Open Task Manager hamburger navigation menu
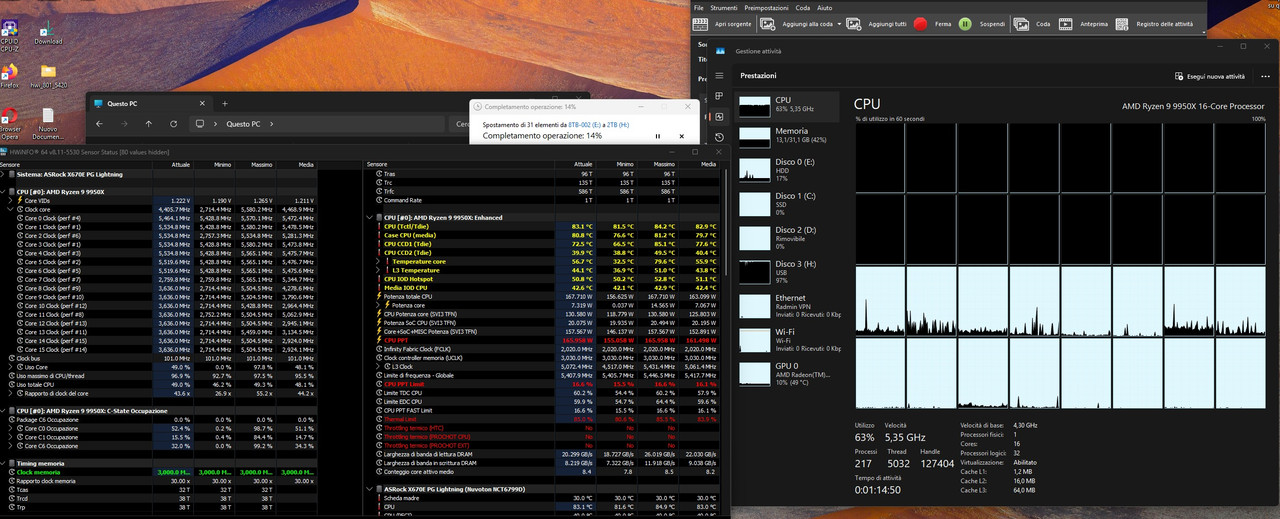This screenshot has height=519, width=1280. 719,75
